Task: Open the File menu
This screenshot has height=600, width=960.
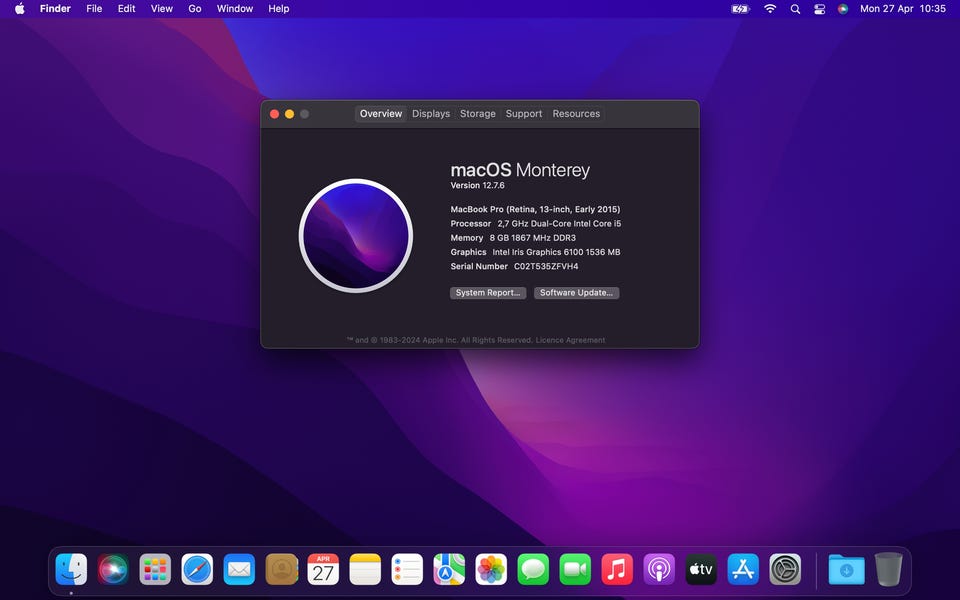Action: [x=94, y=9]
